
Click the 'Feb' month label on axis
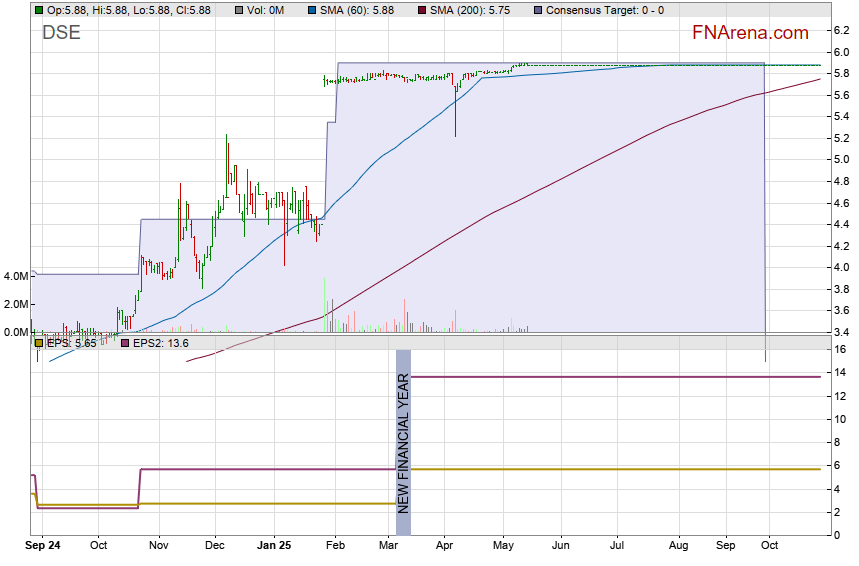[x=336, y=546]
